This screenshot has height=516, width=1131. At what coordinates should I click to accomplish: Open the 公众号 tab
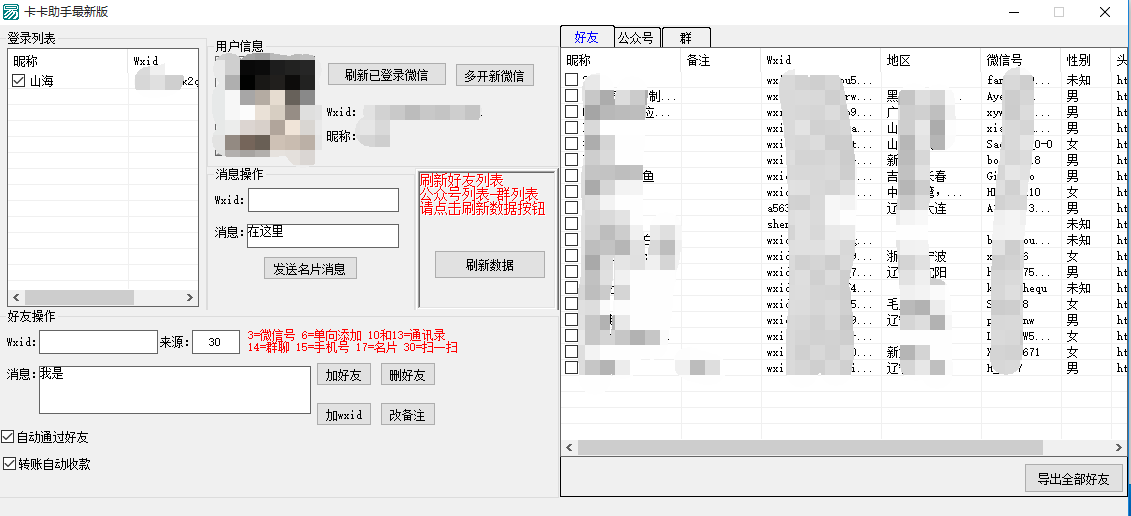(636, 38)
